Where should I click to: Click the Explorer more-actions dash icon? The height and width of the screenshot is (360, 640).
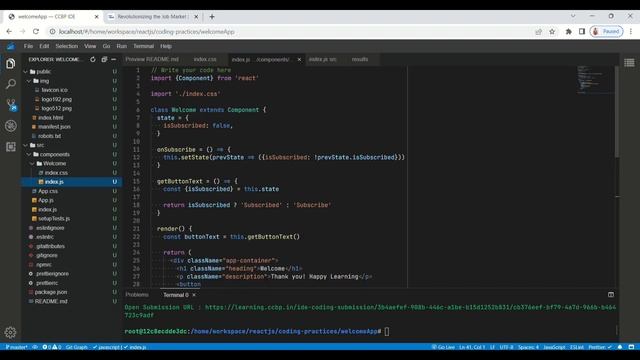(114, 60)
